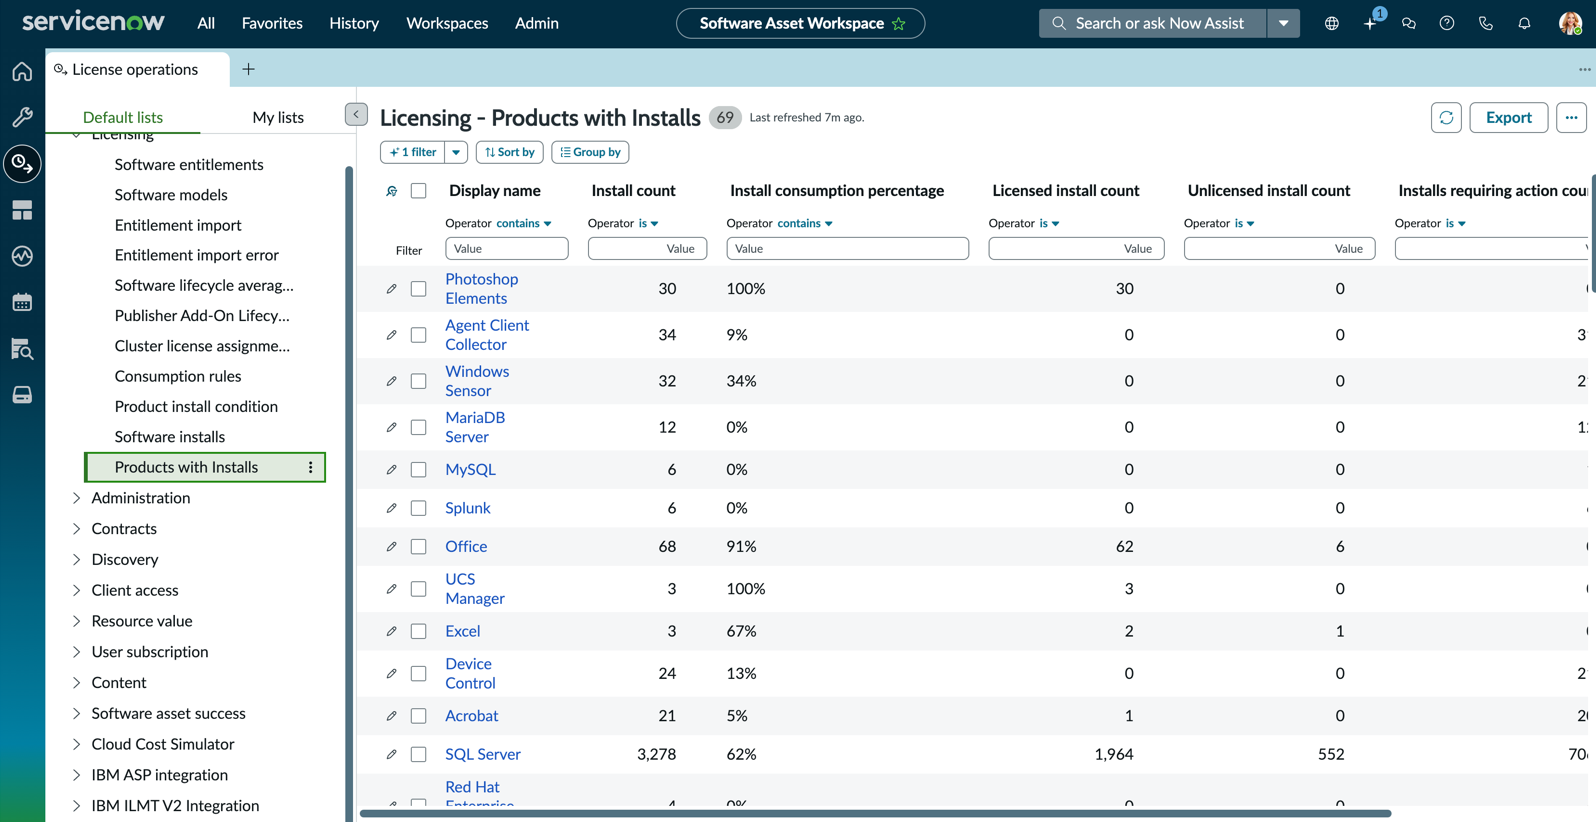The width and height of the screenshot is (1596, 822).
Task: Check the MariaDB Server row checkbox
Action: [418, 427]
